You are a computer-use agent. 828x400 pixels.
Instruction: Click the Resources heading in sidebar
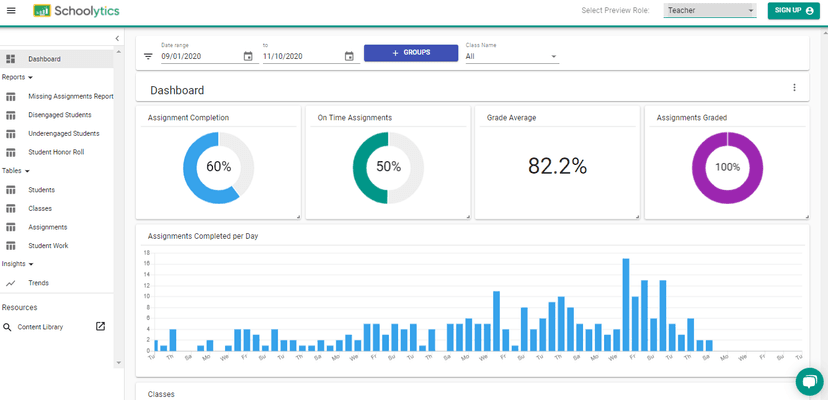coord(20,308)
